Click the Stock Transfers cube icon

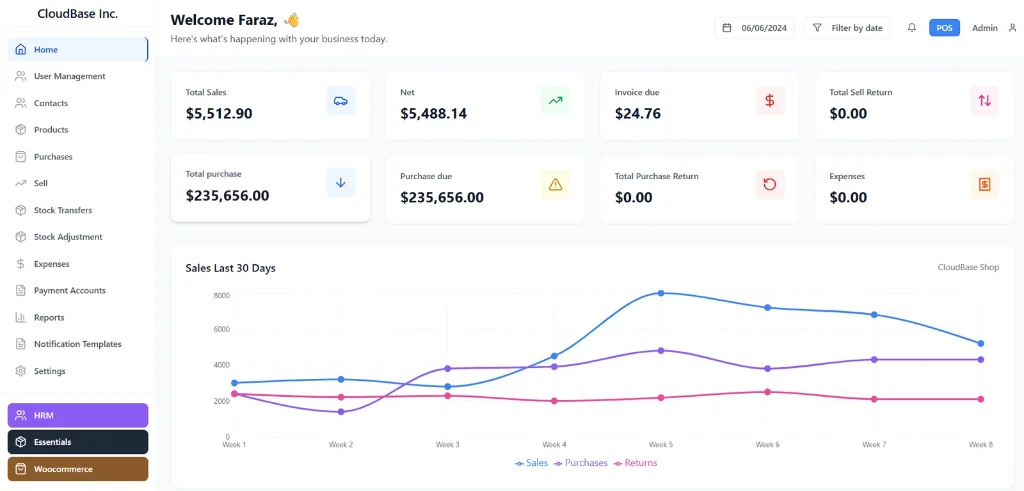pos(21,210)
